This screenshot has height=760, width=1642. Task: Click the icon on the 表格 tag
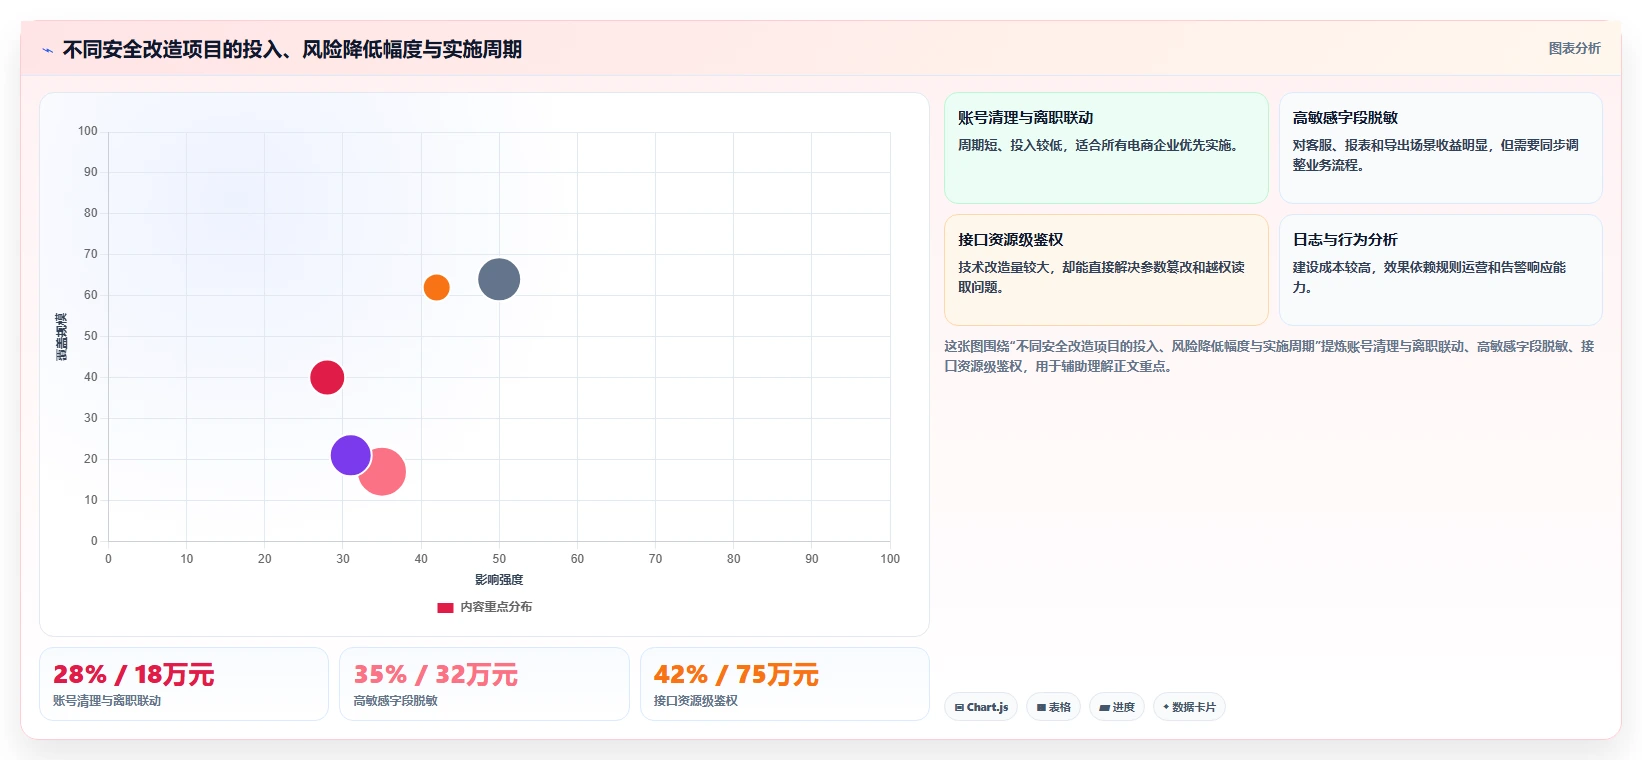click(x=1041, y=707)
